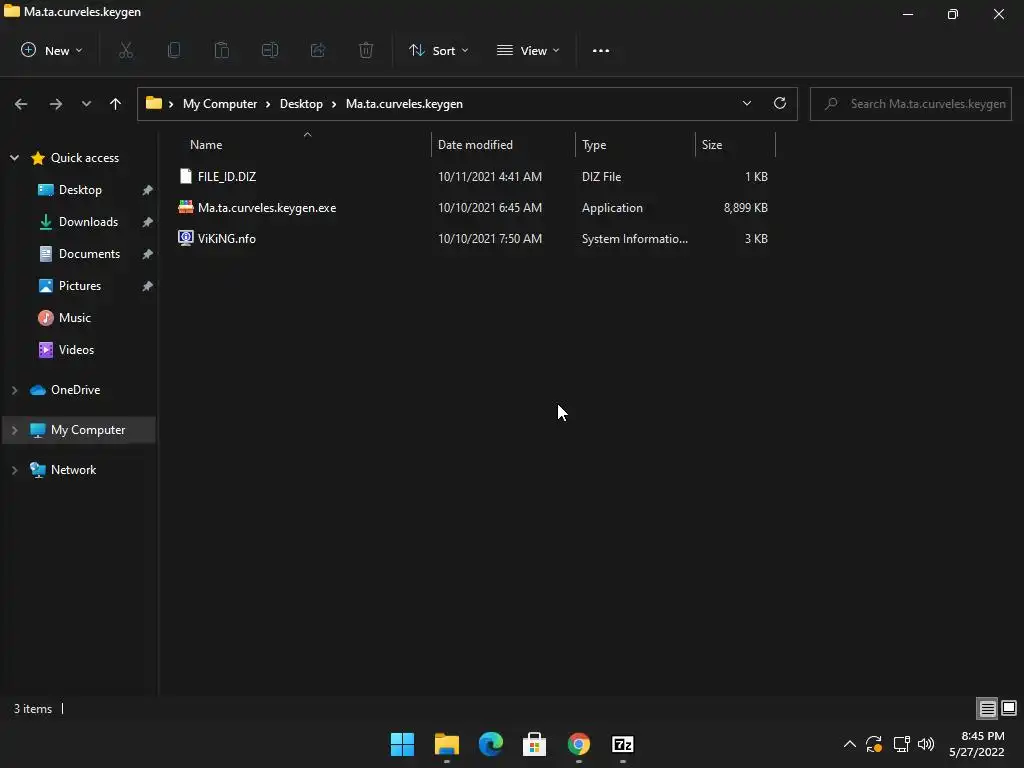This screenshot has width=1024, height=768.
Task: Open the clock and date panel
Action: click(977, 744)
